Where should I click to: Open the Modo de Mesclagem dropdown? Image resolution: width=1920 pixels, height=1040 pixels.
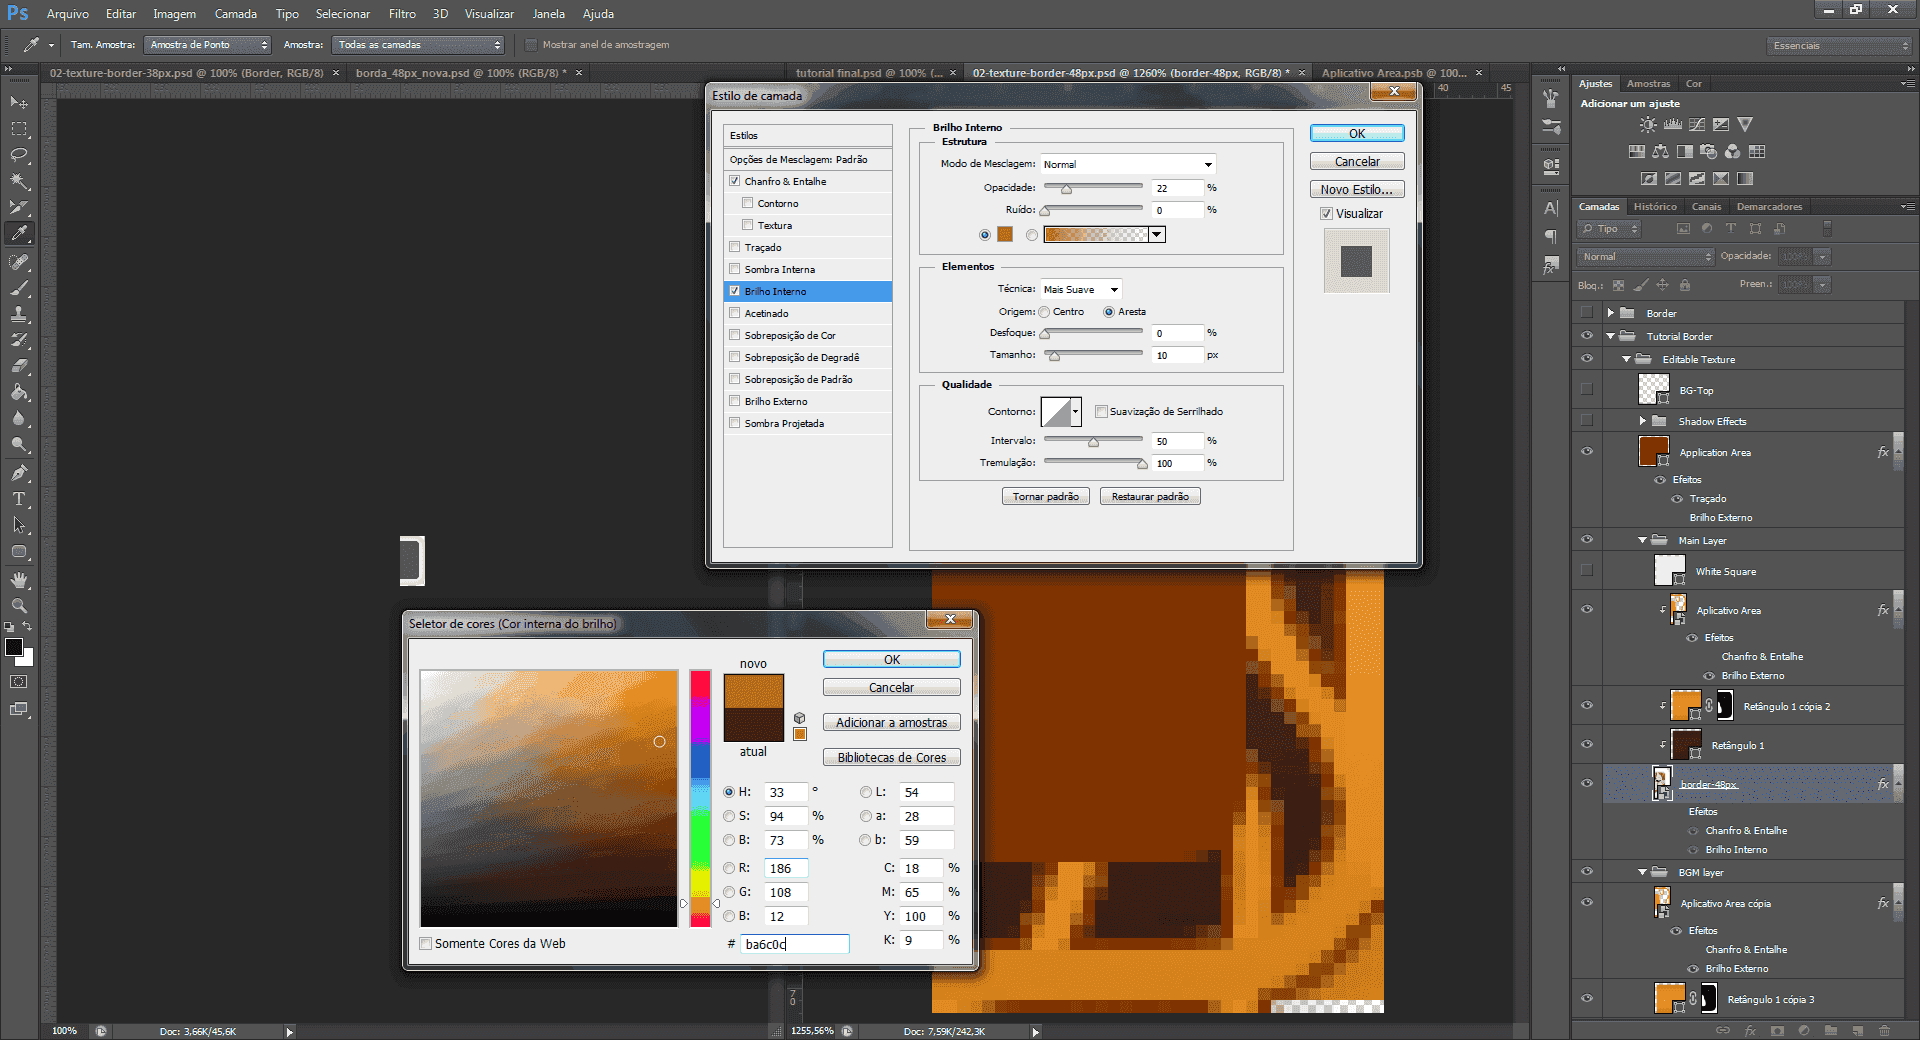pos(1128,164)
